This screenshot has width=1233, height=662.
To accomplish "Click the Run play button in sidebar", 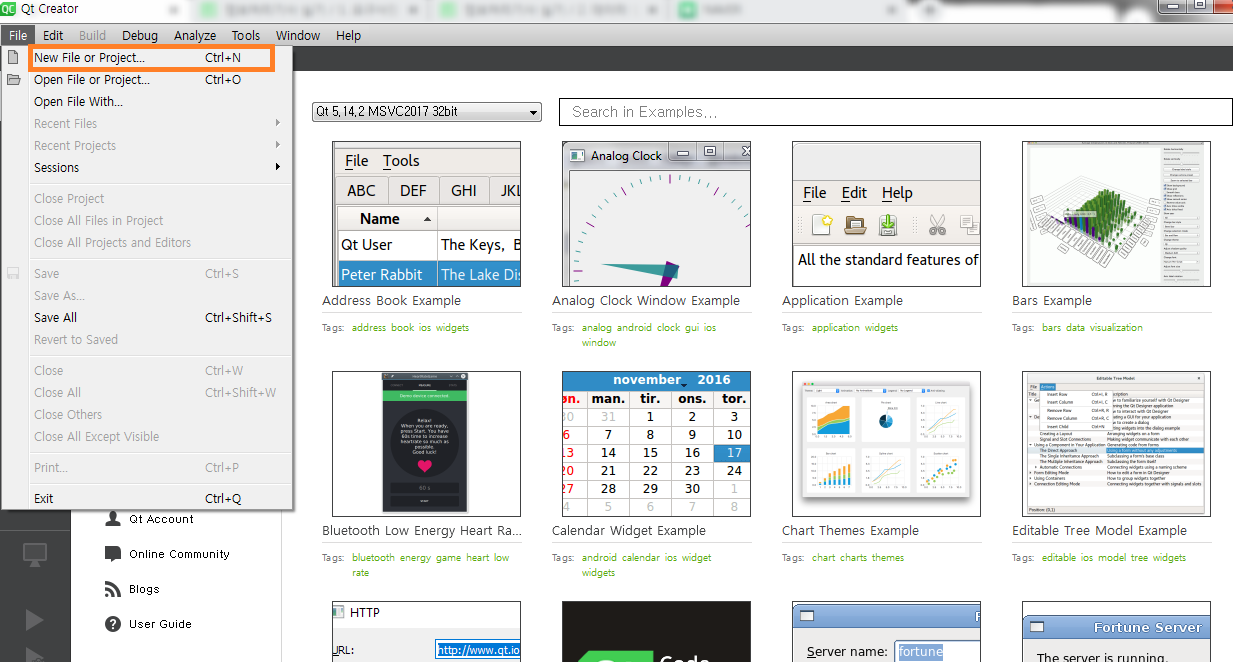I will 35,620.
